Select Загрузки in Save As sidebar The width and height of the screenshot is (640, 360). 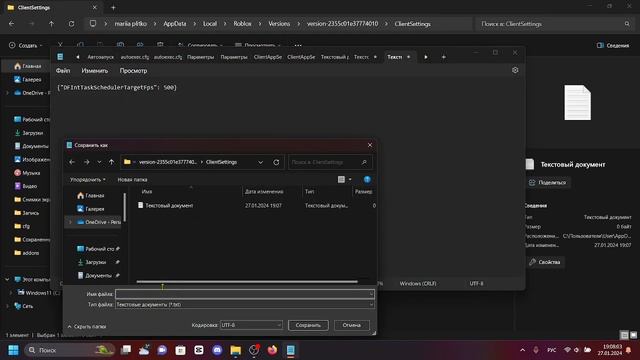(x=93, y=262)
